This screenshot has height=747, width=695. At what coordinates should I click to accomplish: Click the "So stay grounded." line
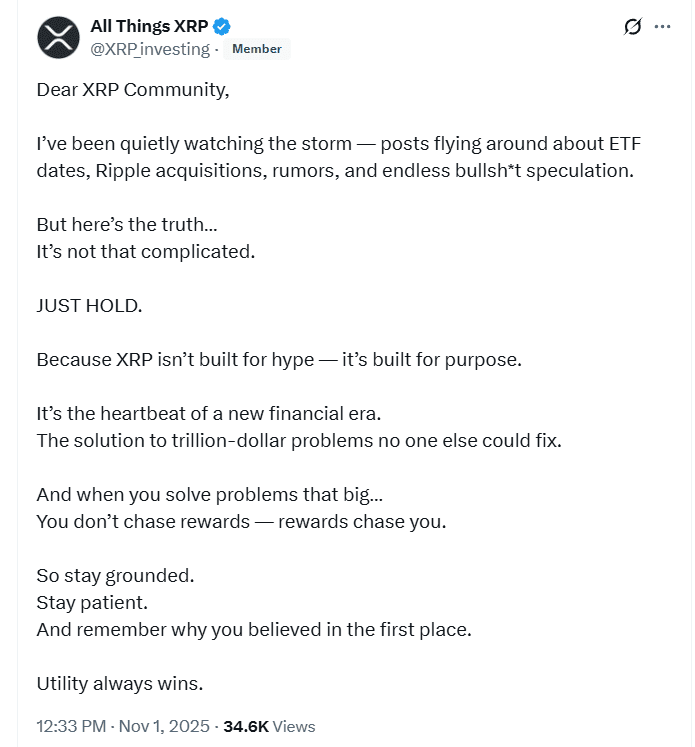coord(115,576)
